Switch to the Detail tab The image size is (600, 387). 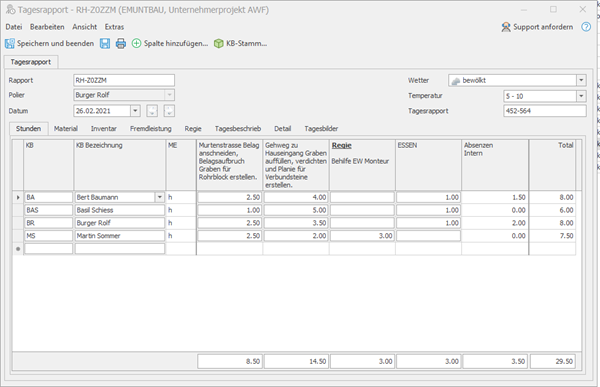point(282,129)
